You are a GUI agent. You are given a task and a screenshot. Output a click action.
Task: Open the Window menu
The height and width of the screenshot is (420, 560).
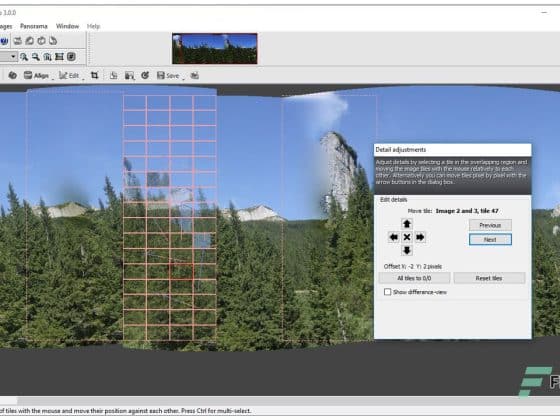click(67, 26)
